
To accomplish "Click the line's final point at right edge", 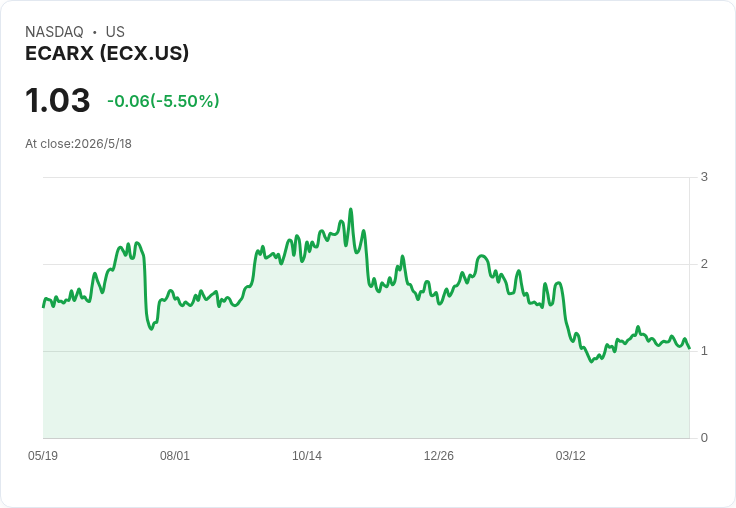I will (x=689, y=348).
